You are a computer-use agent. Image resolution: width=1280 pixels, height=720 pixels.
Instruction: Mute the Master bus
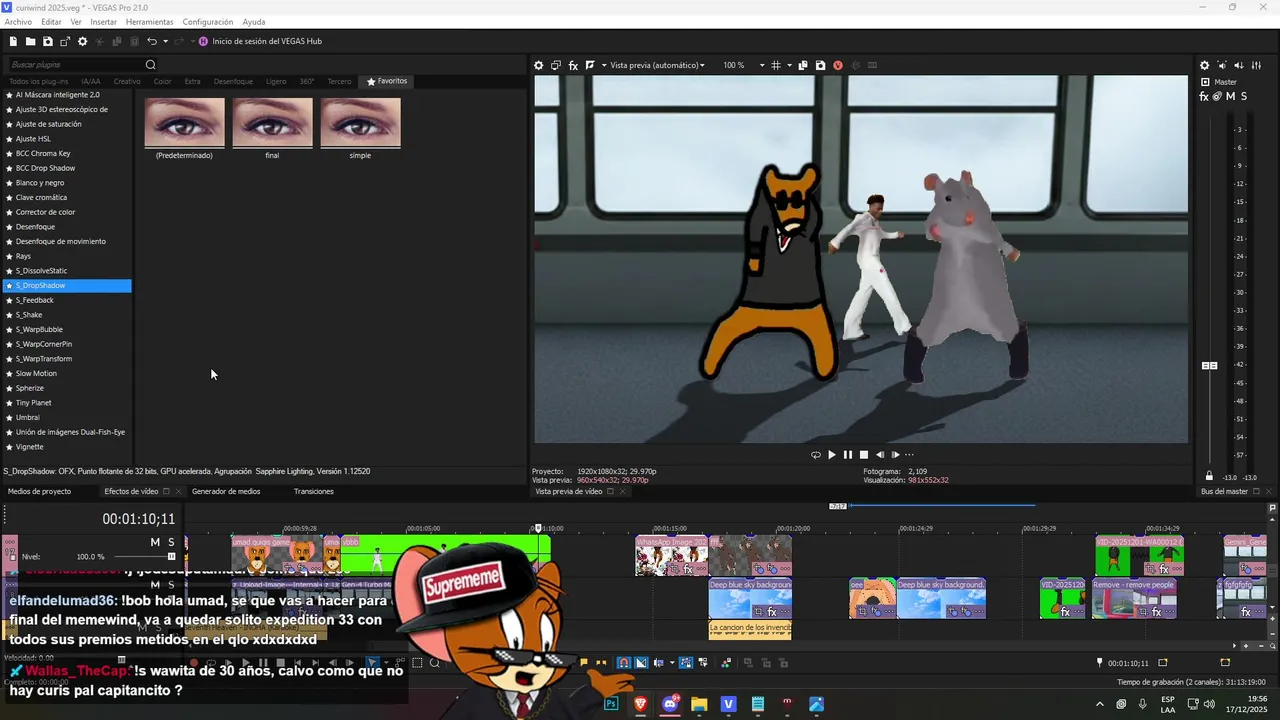tap(1230, 97)
